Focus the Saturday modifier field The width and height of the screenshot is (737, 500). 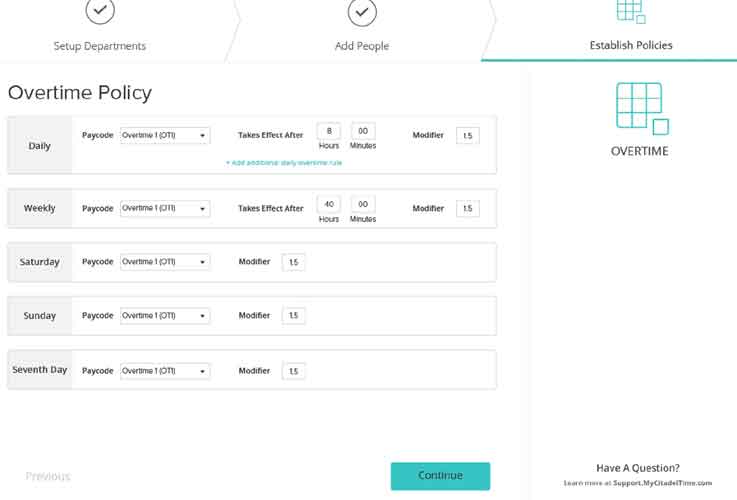point(293,262)
